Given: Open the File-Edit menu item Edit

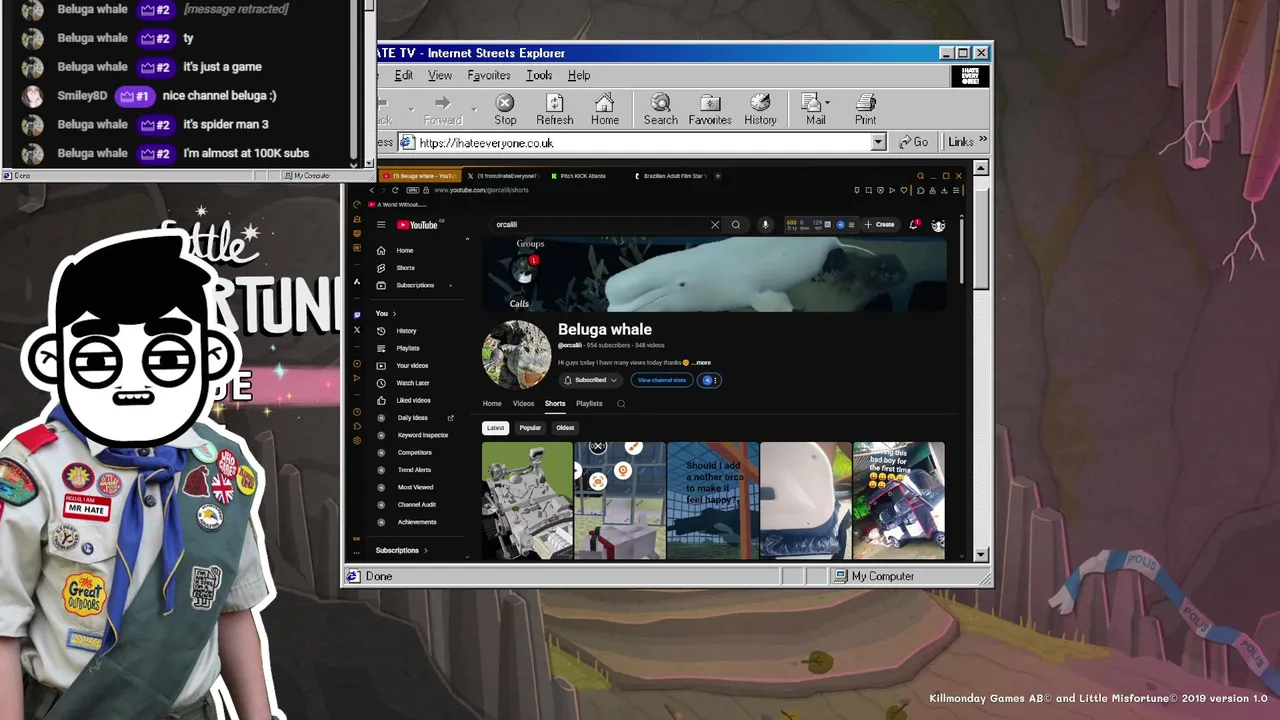Looking at the screenshot, I should [x=403, y=75].
